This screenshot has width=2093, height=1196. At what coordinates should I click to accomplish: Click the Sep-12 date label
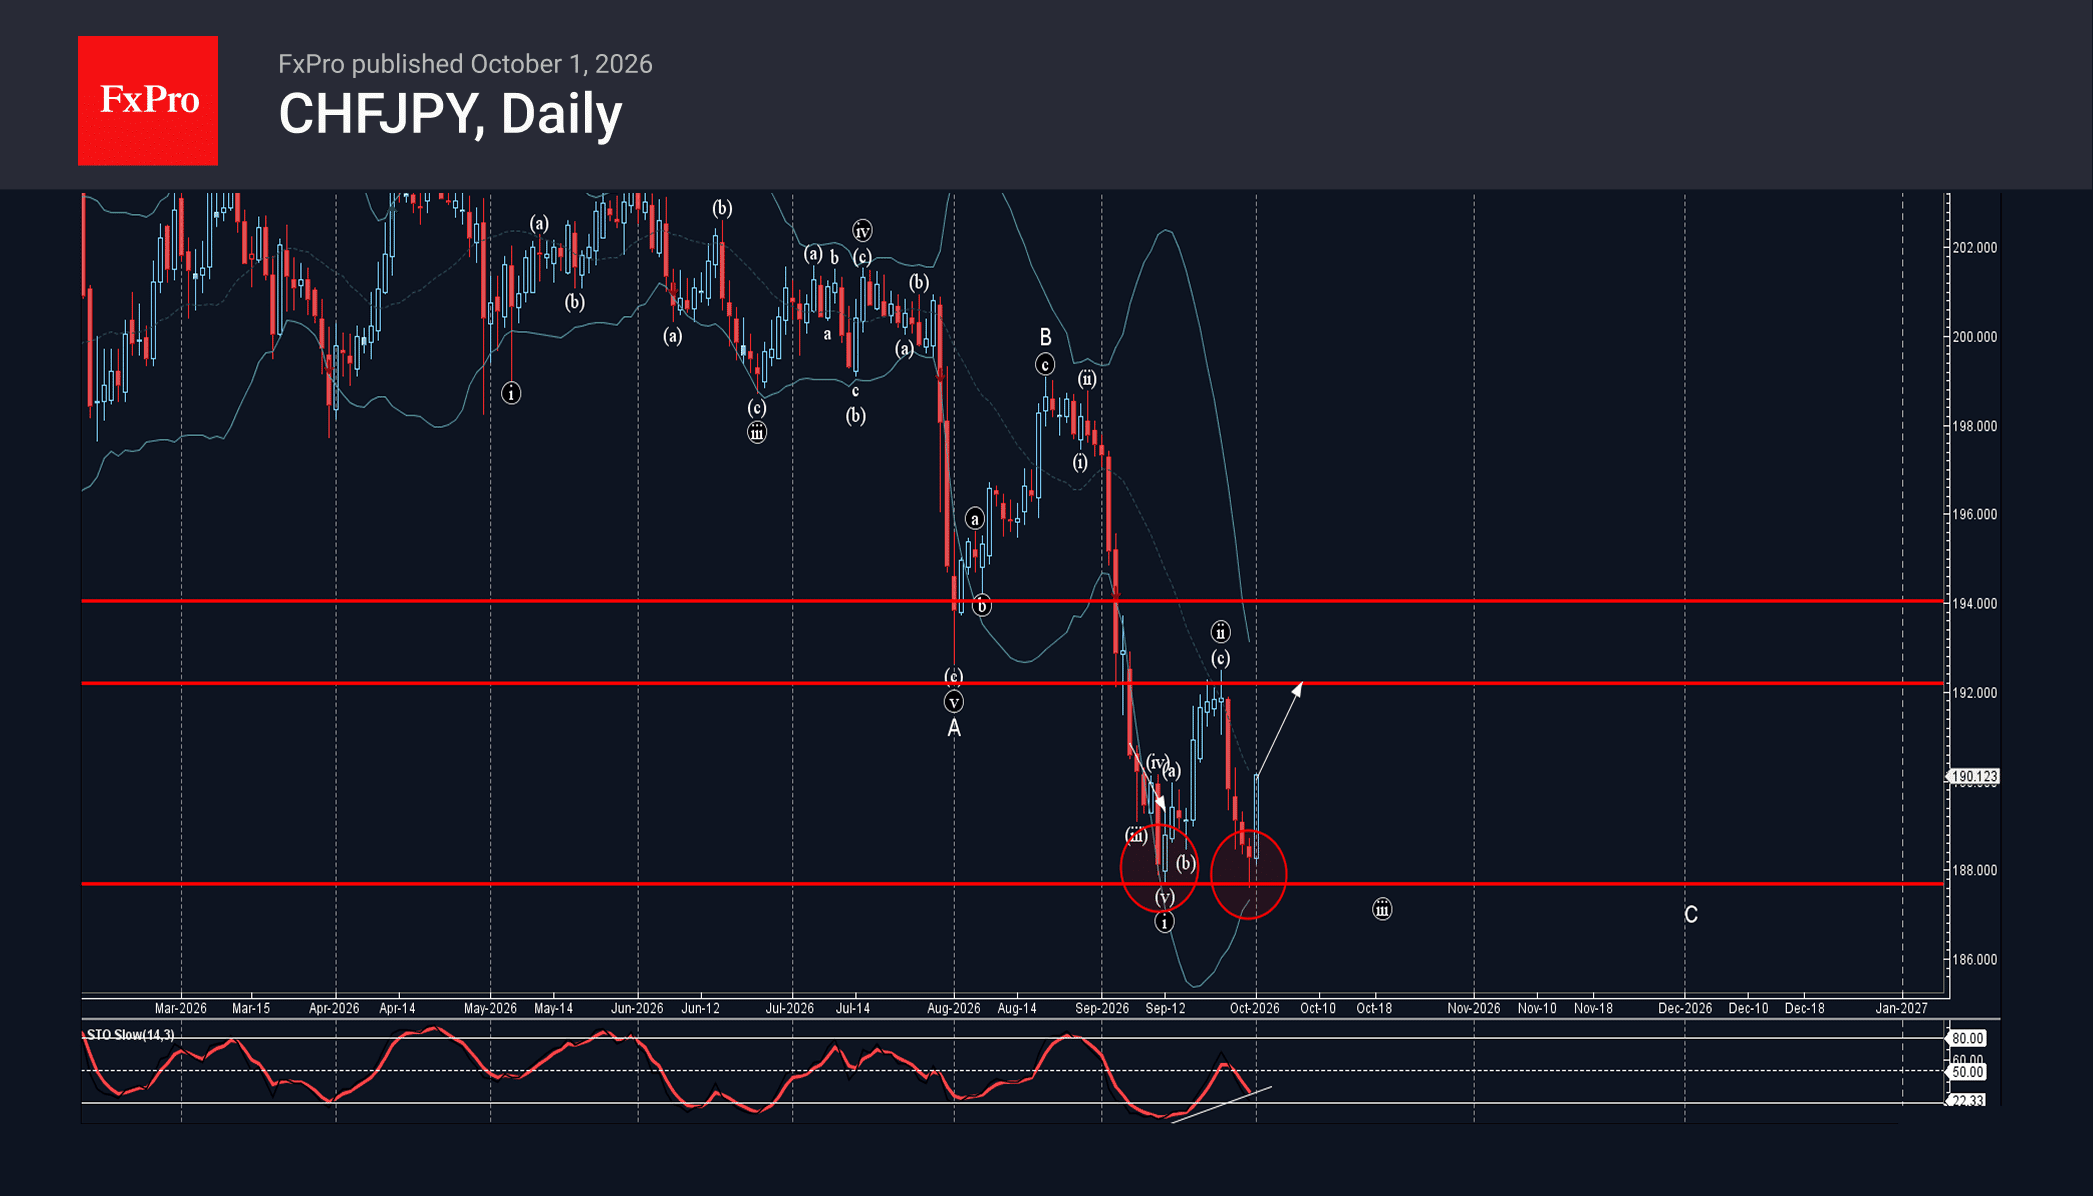(x=1165, y=1008)
